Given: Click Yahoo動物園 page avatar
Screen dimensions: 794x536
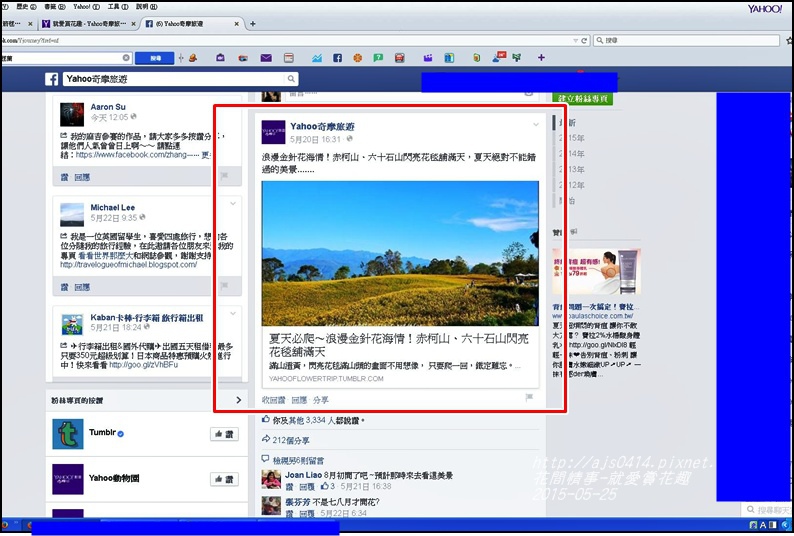Looking at the screenshot, I should (68, 479).
